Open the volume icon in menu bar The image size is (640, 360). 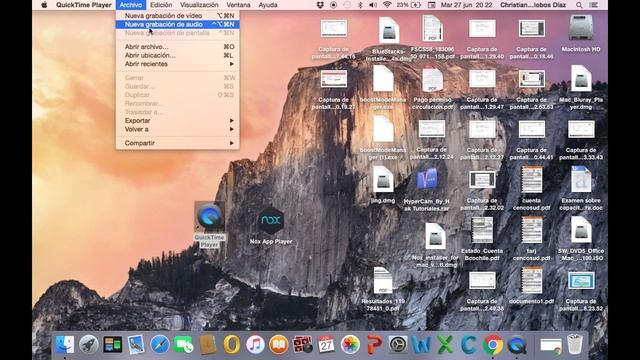pos(373,5)
